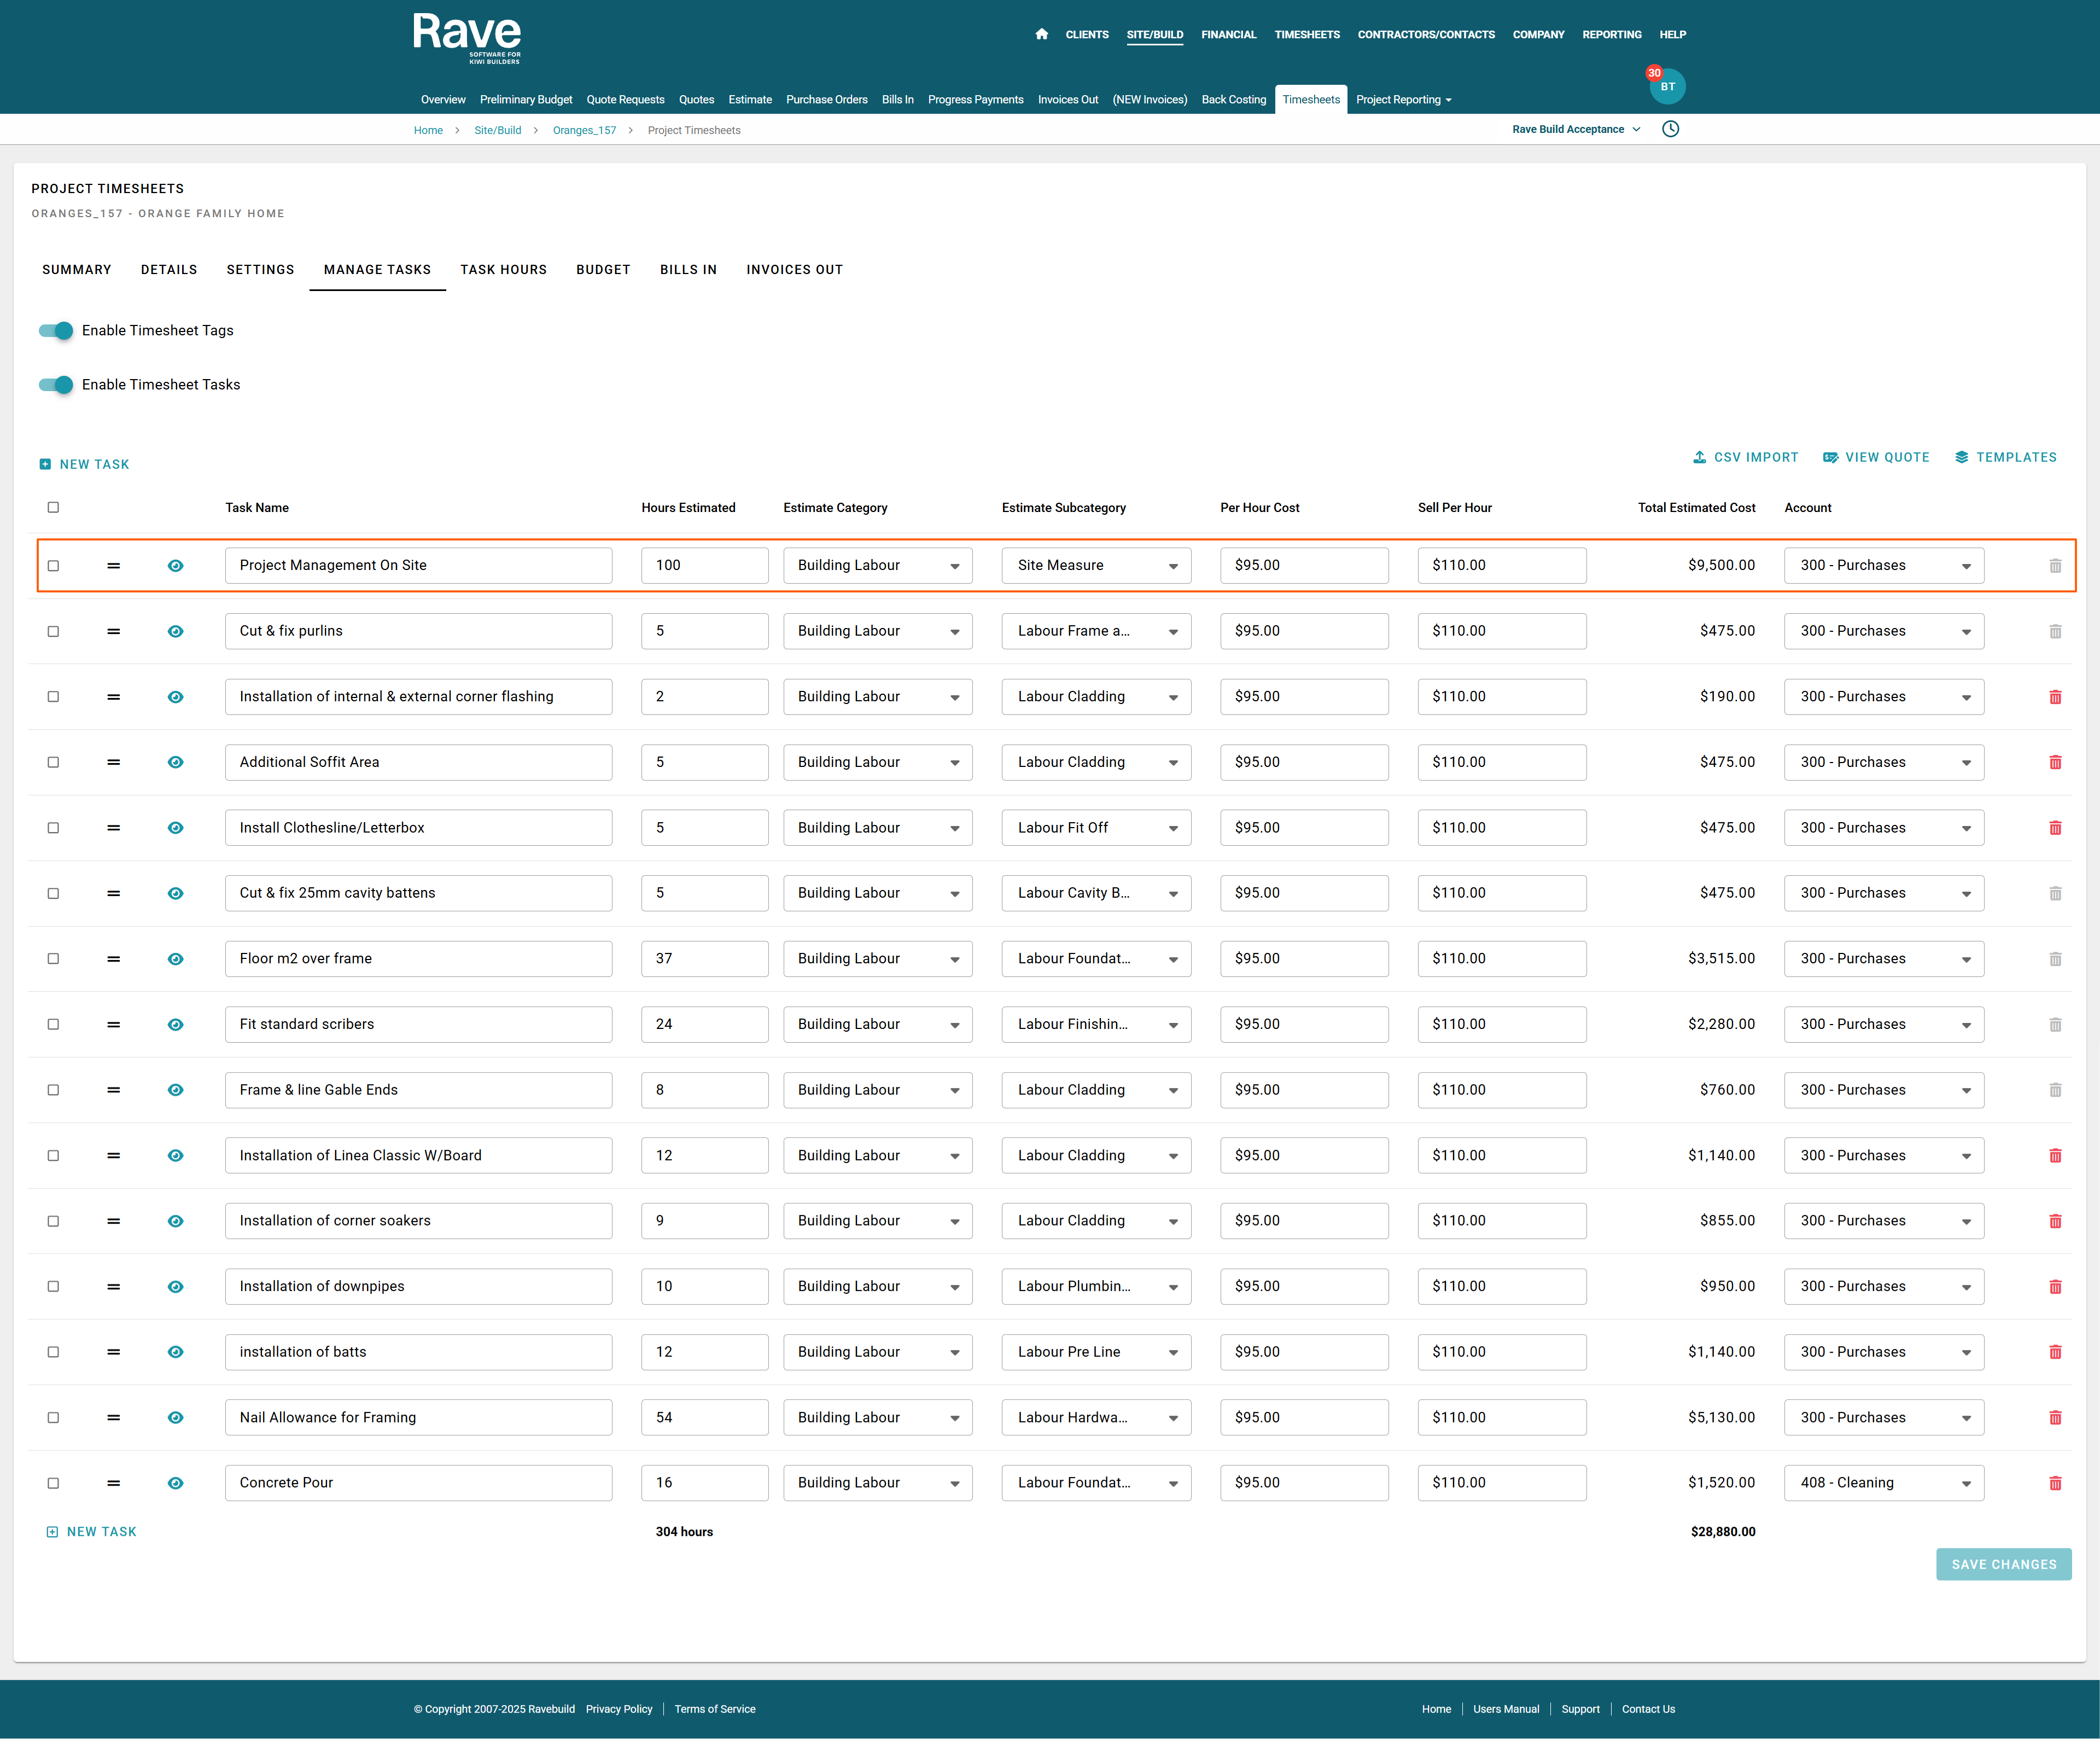
Task: Click the task name field Additional Soffit Area
Action: pos(418,762)
